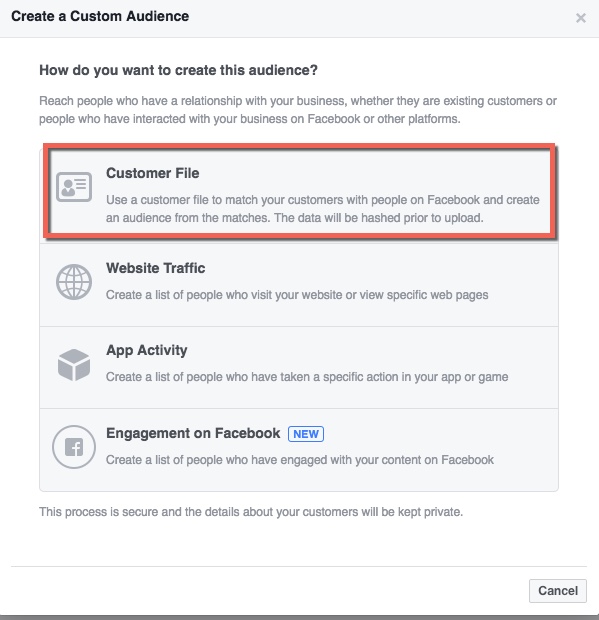This screenshot has height=620, width=599.
Task: Click the Reach people intro paragraph
Action: click(x=298, y=110)
